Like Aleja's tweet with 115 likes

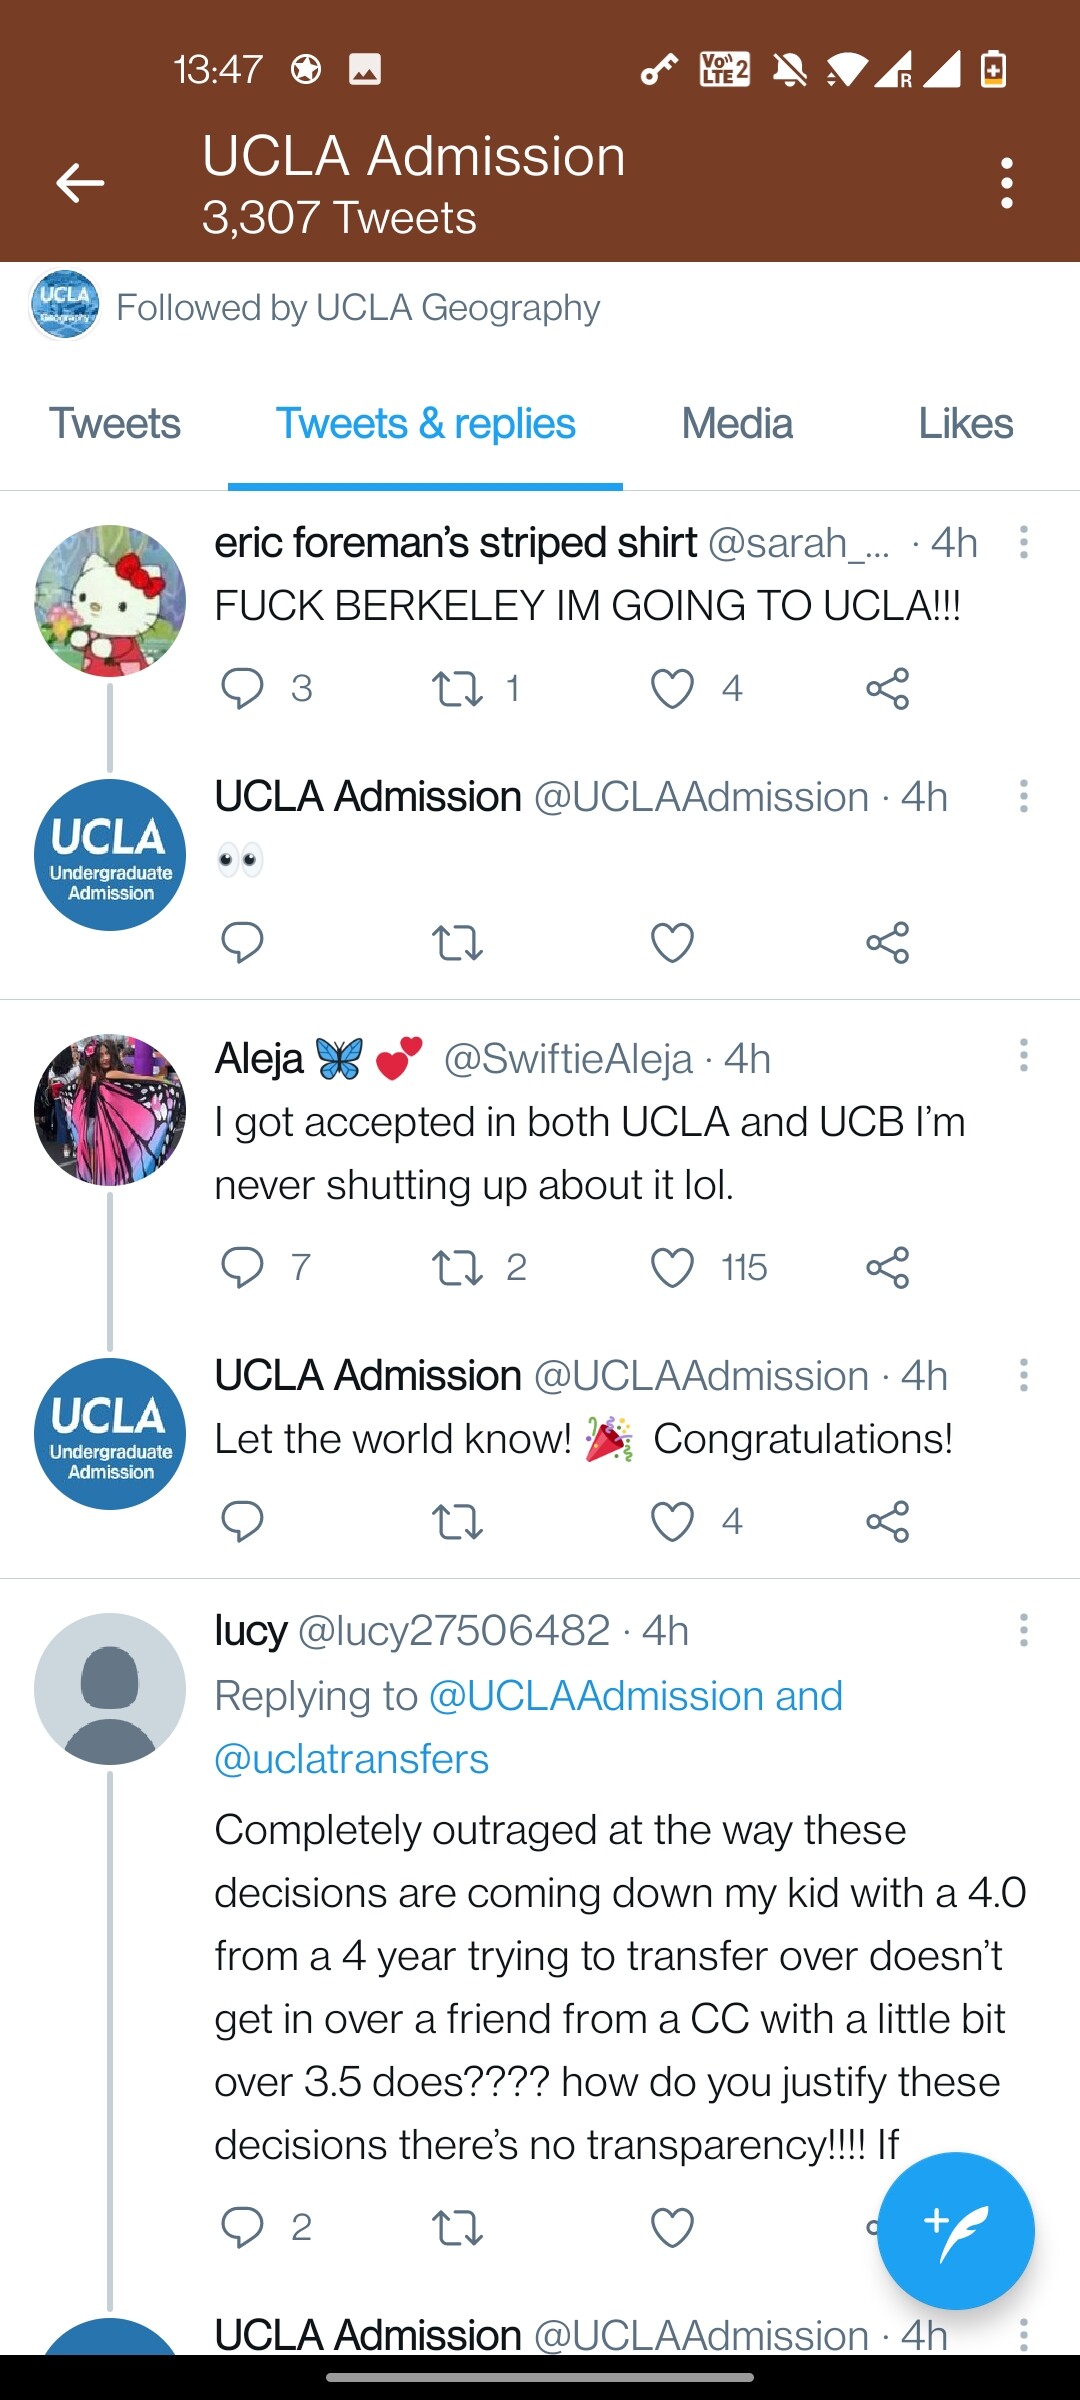tap(672, 1267)
